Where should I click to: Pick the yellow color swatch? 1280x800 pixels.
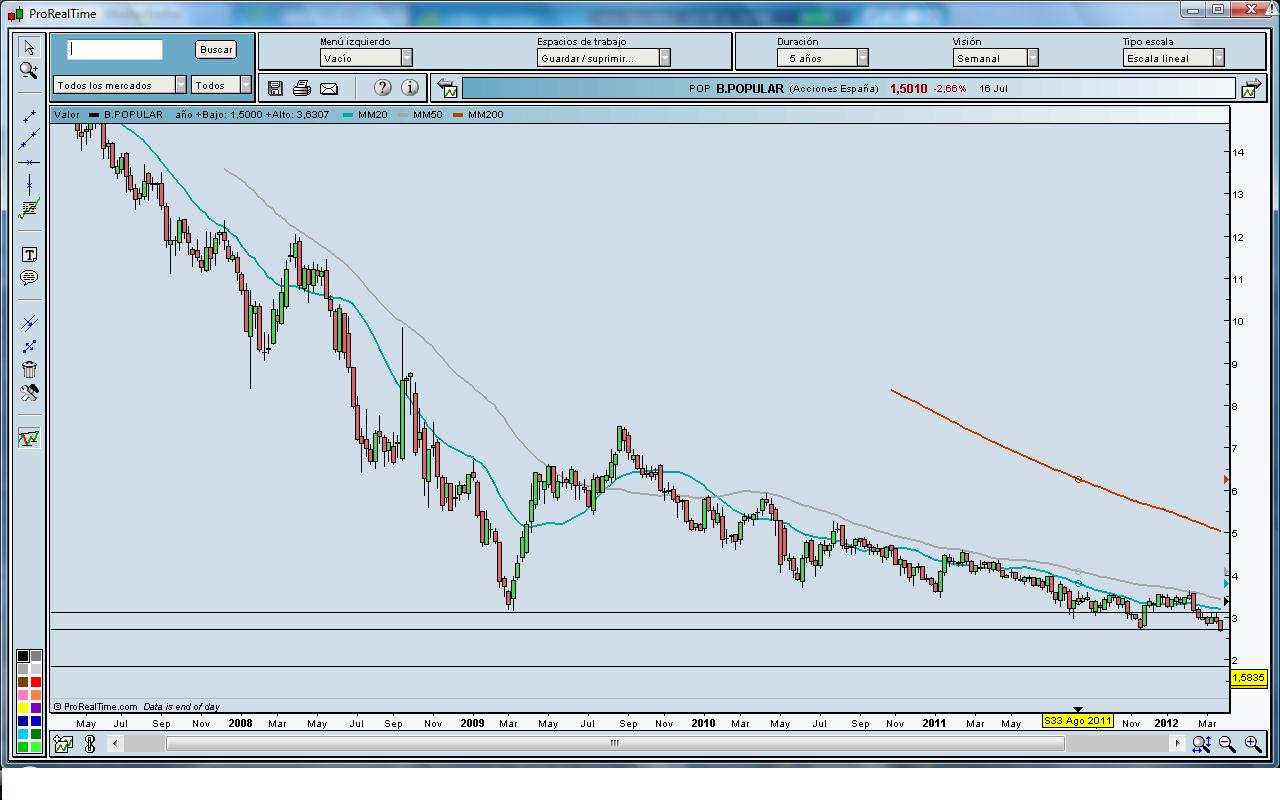click(x=23, y=708)
